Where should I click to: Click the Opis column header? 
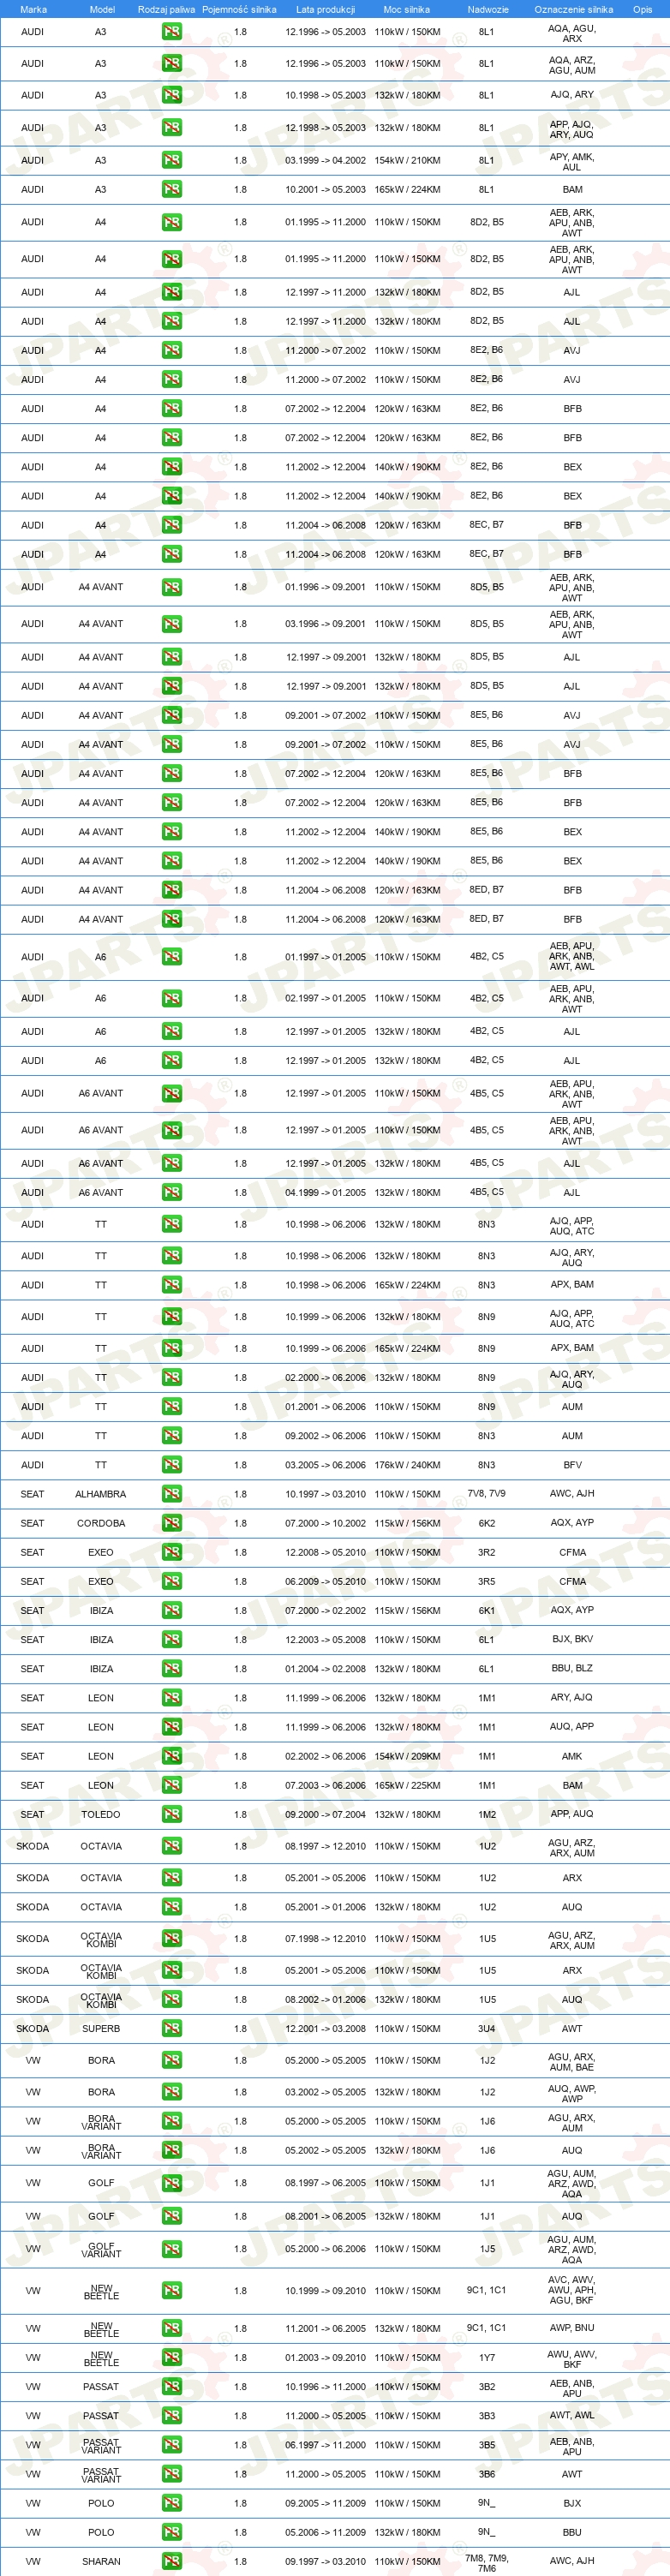pos(642,9)
